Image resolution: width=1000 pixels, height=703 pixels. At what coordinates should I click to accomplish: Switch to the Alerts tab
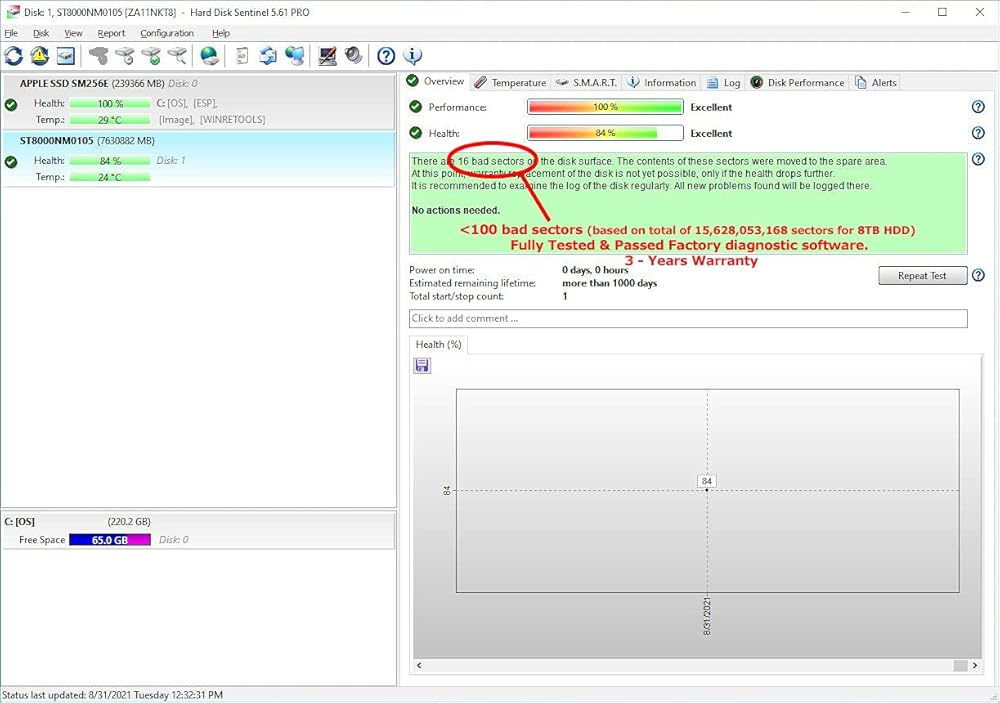point(876,82)
